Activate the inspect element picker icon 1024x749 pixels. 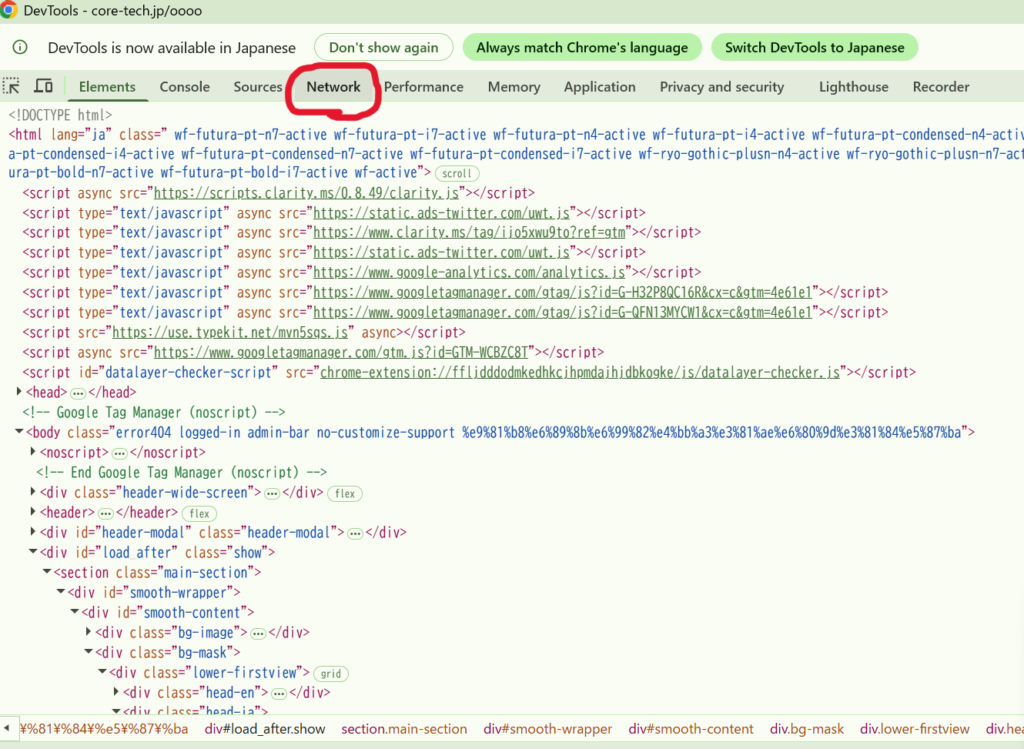tap(12, 87)
